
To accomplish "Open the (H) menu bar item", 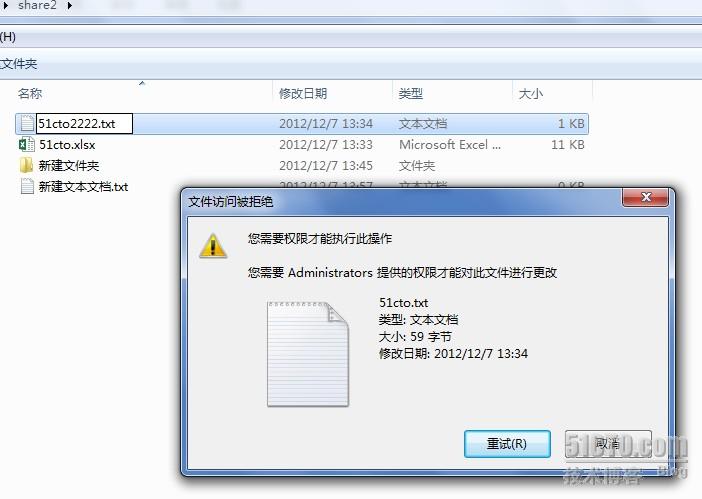I will [x=8, y=37].
